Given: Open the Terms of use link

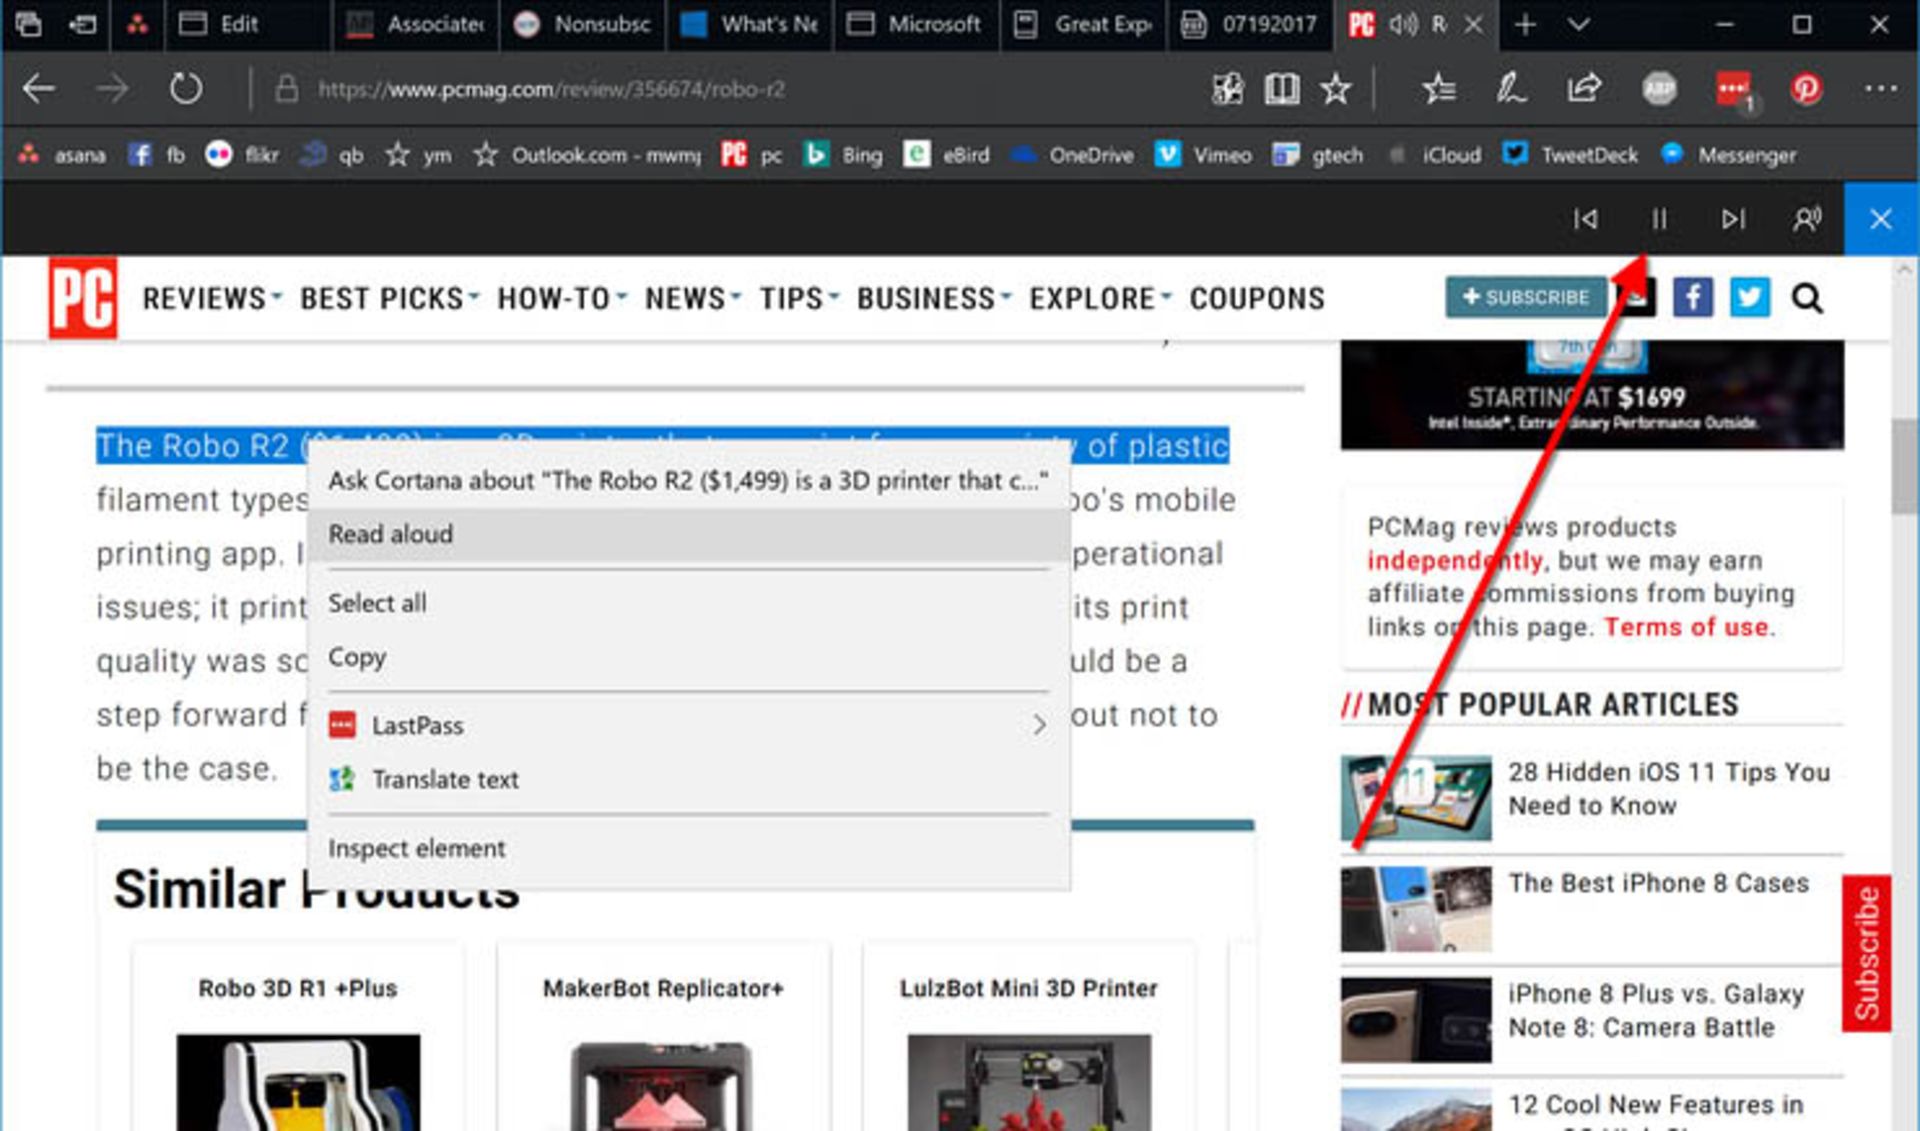Looking at the screenshot, I should click(x=1687, y=627).
